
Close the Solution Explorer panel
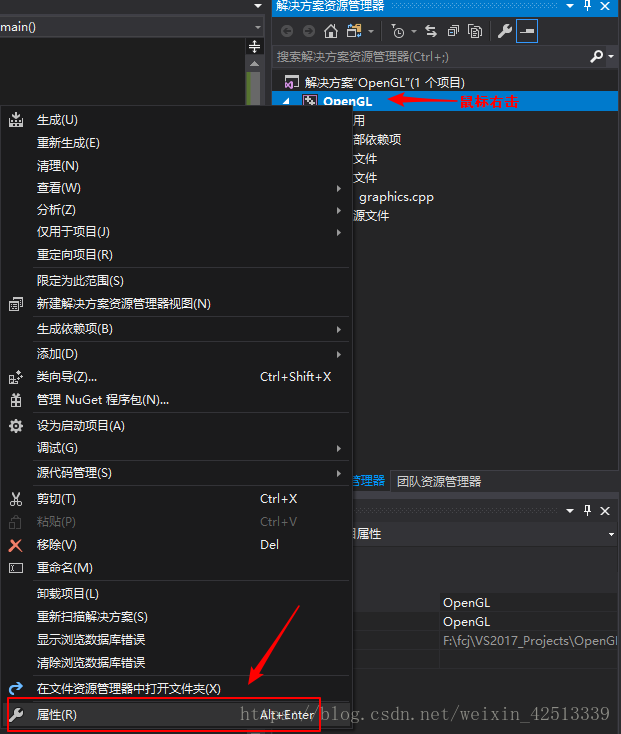[x=605, y=6]
